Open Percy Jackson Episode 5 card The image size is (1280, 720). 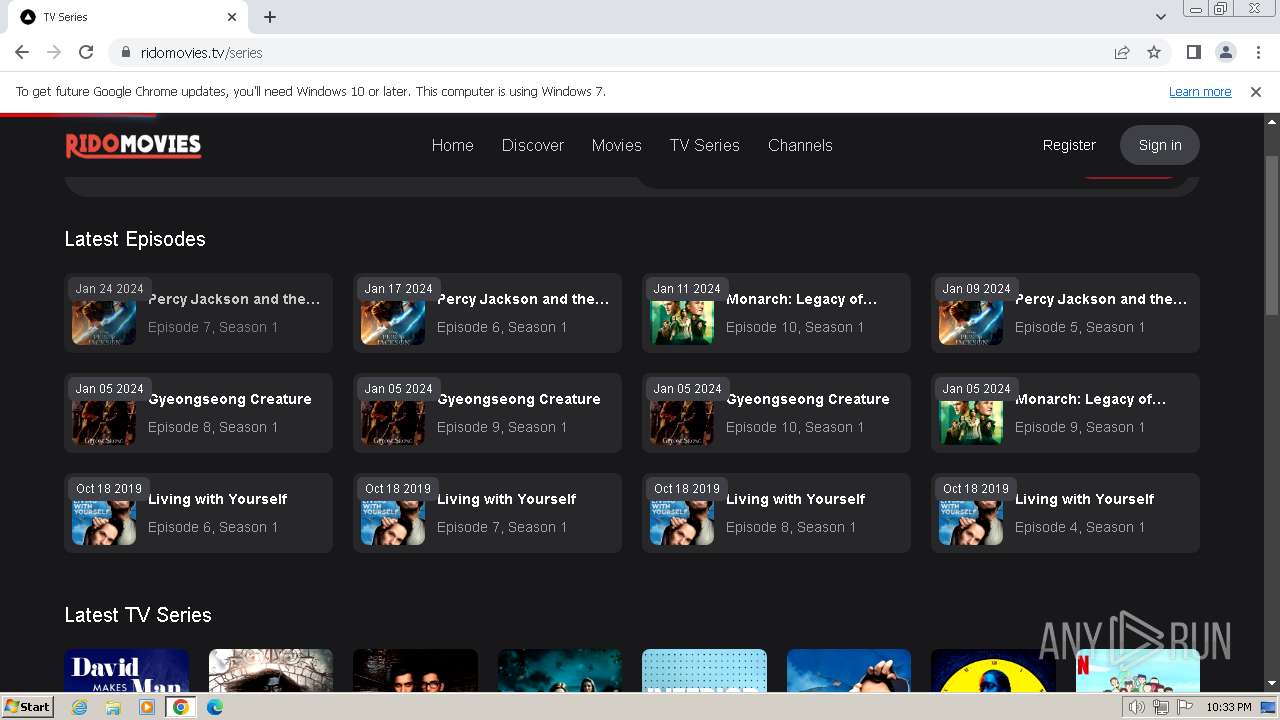pos(1065,313)
